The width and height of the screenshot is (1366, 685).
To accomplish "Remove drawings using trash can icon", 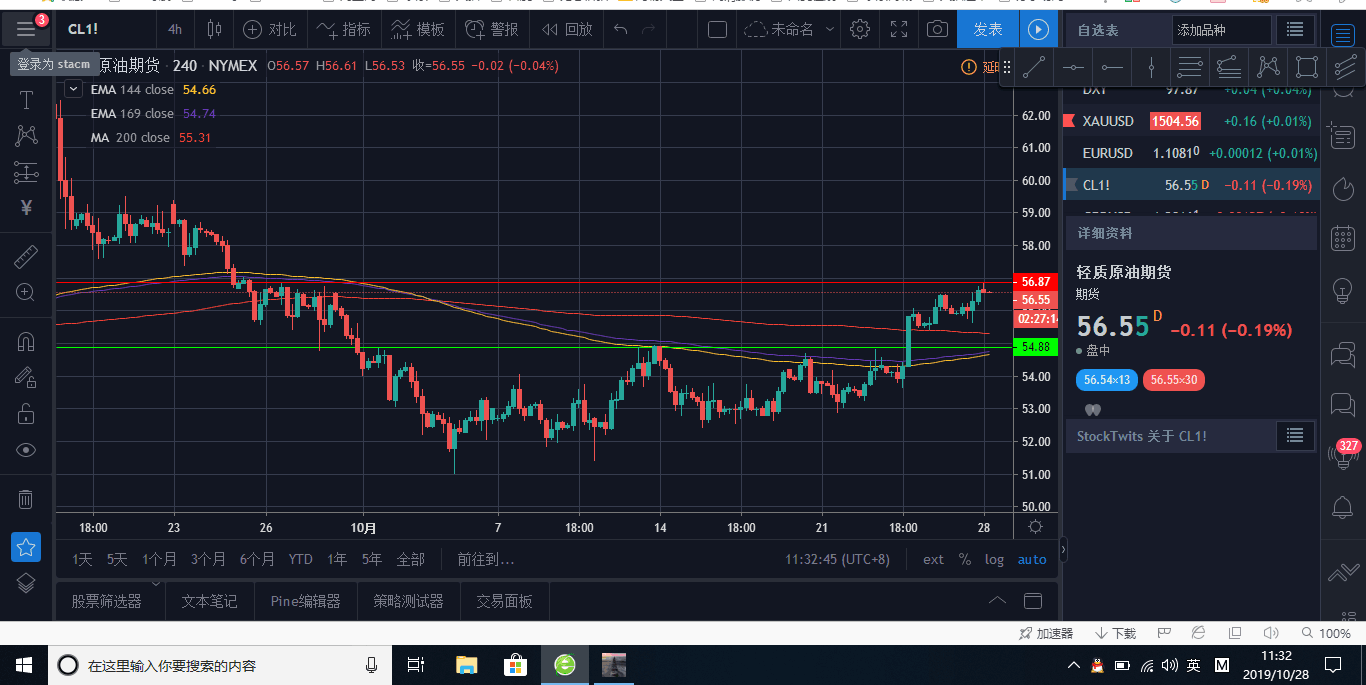I will coord(26,499).
